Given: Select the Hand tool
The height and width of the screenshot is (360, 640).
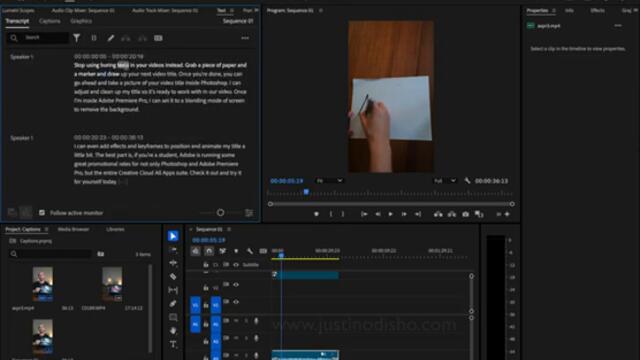Looking at the screenshot, I should click(173, 331).
